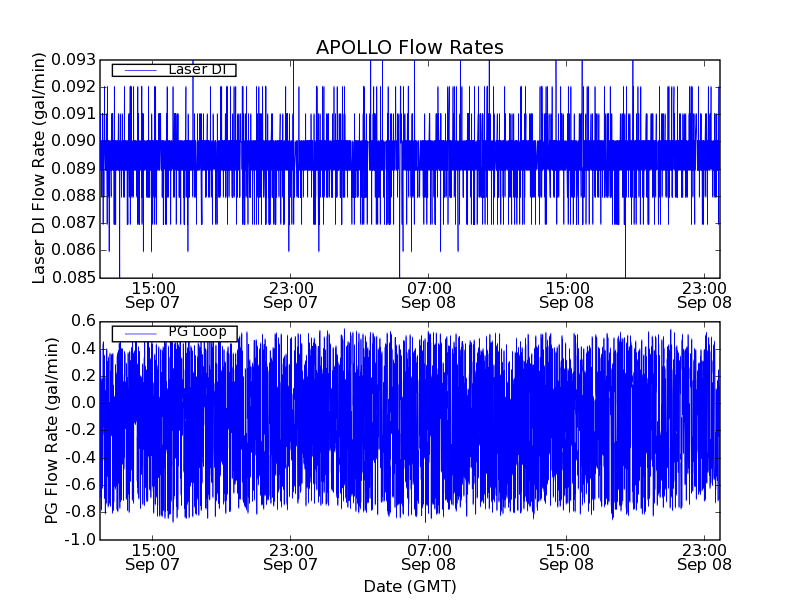
Task: Click the 0.091 tick label
Action: (x=73, y=114)
